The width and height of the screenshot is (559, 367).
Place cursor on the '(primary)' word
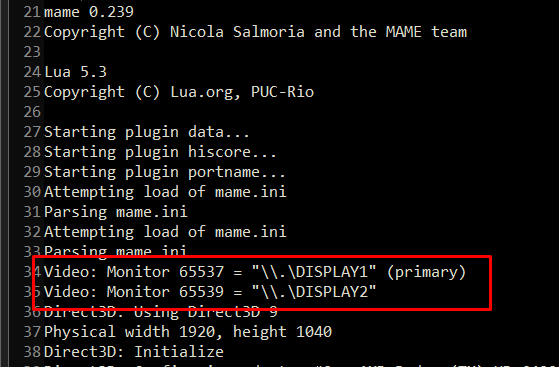click(x=426, y=272)
